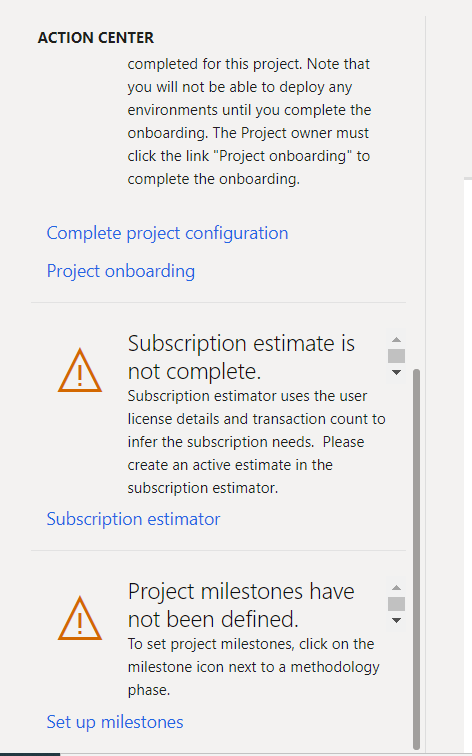Click the subscription estimator description text
The height and width of the screenshot is (756, 472).
[x=256, y=442]
